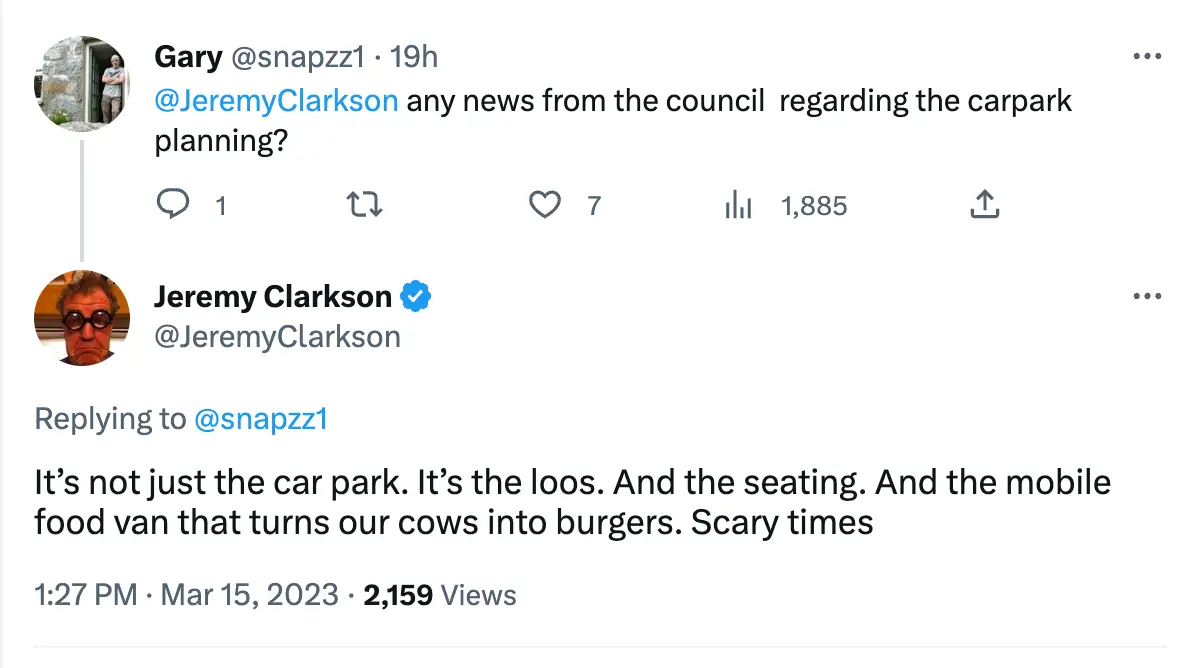The width and height of the screenshot is (1198, 668).
Task: Open more options on Jeremy Clarkson's tweet
Action: [x=1146, y=296]
